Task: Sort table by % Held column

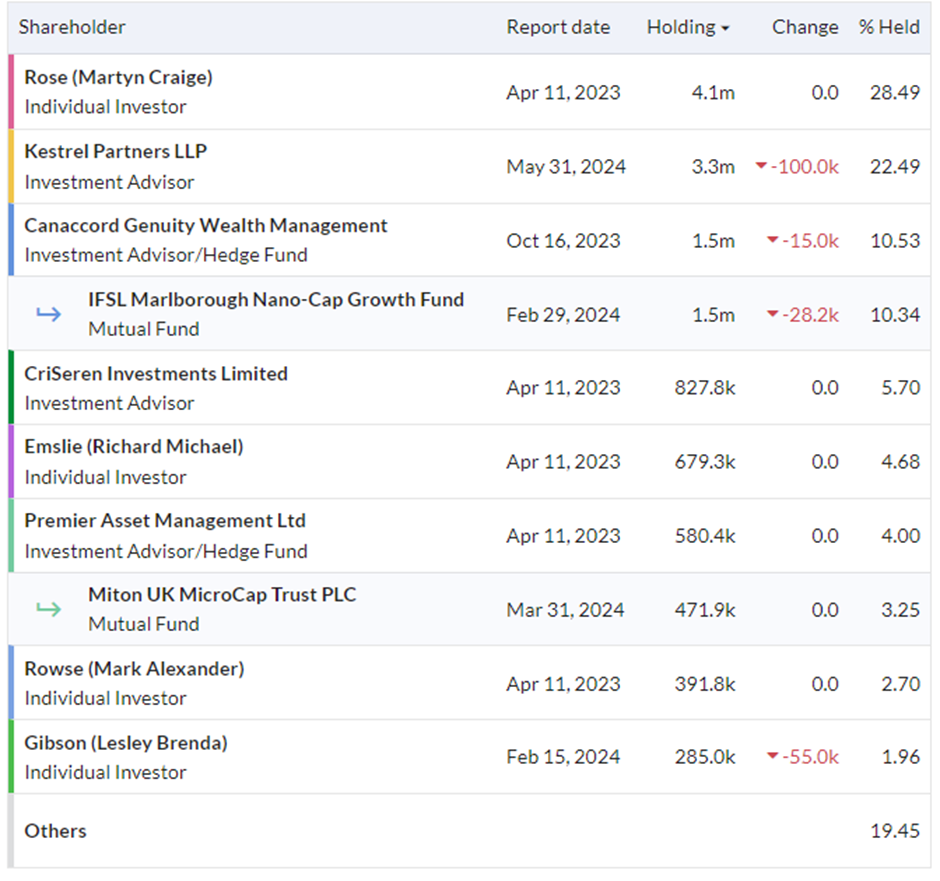Action: (x=889, y=27)
